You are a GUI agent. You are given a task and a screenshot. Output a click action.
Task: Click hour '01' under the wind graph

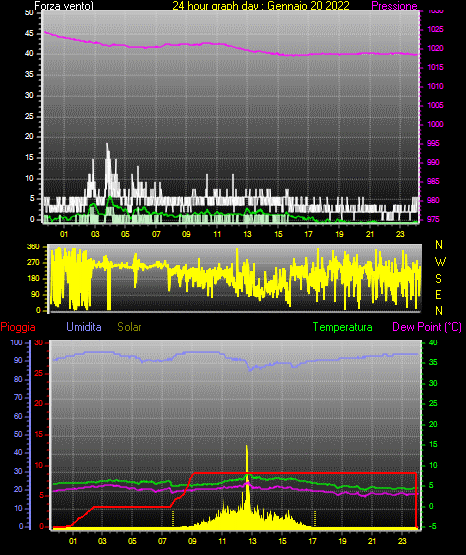(x=64, y=234)
